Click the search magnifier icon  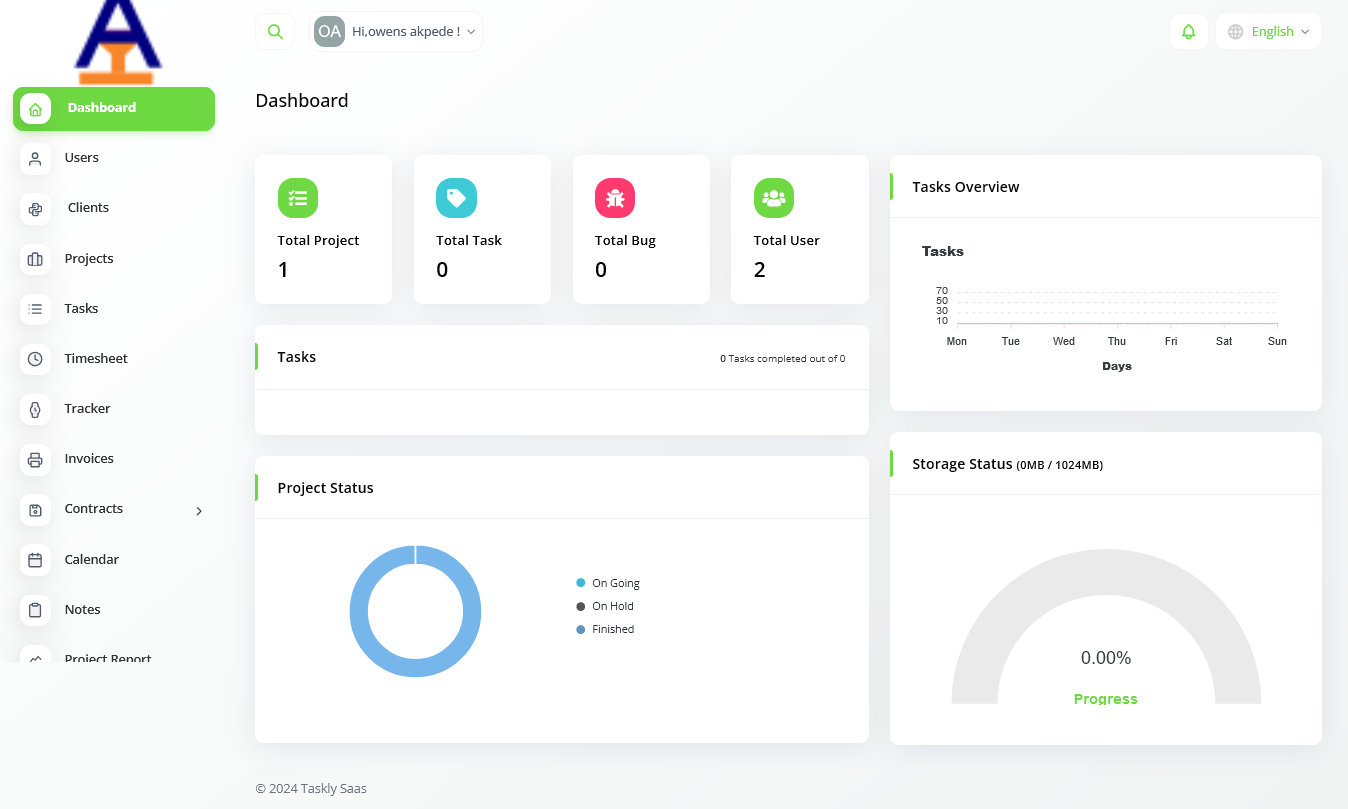click(275, 32)
